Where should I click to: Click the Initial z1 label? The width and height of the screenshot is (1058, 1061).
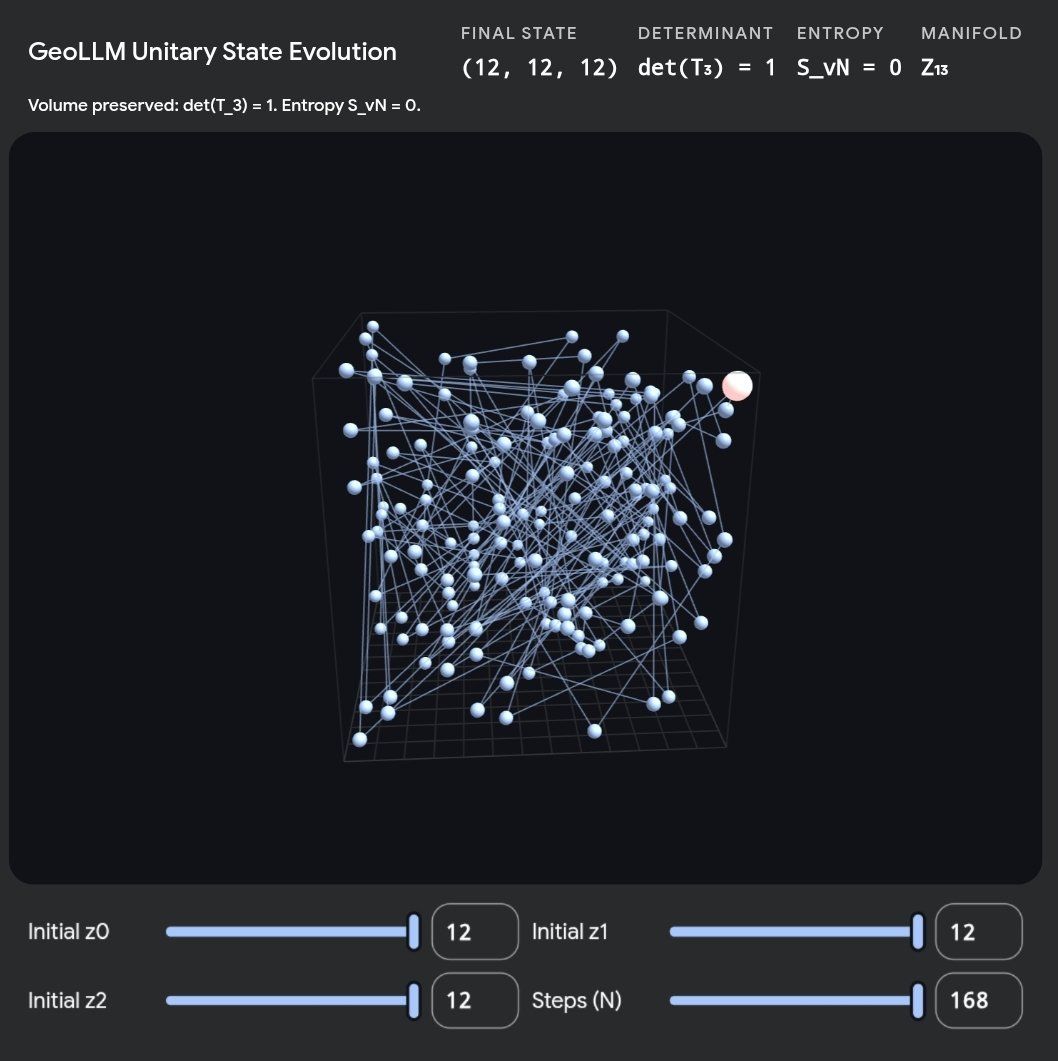tap(570, 932)
